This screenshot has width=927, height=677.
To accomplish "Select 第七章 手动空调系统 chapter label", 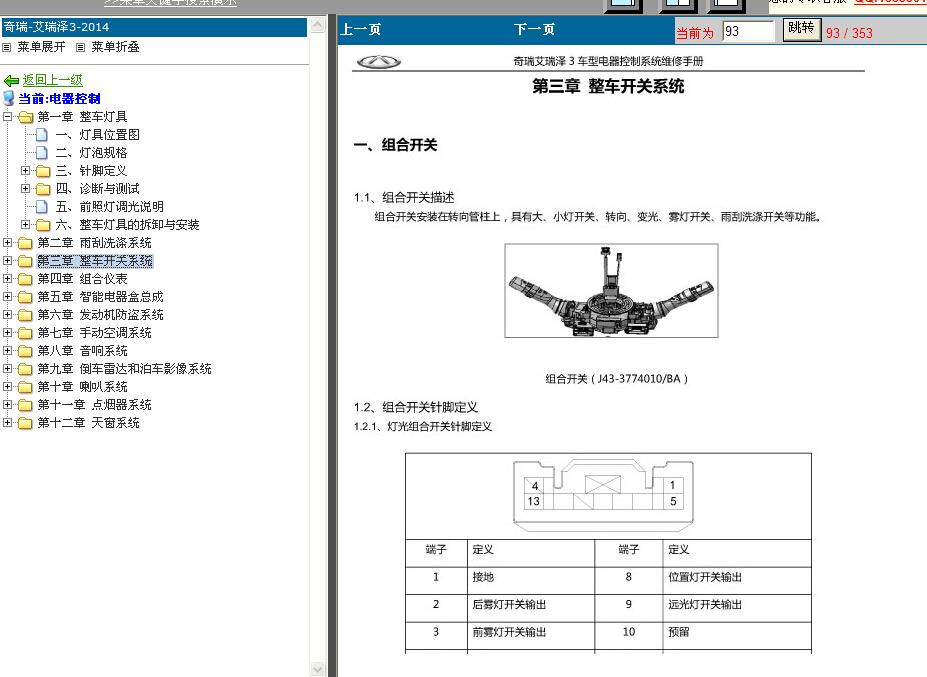I will pyautogui.click(x=94, y=333).
